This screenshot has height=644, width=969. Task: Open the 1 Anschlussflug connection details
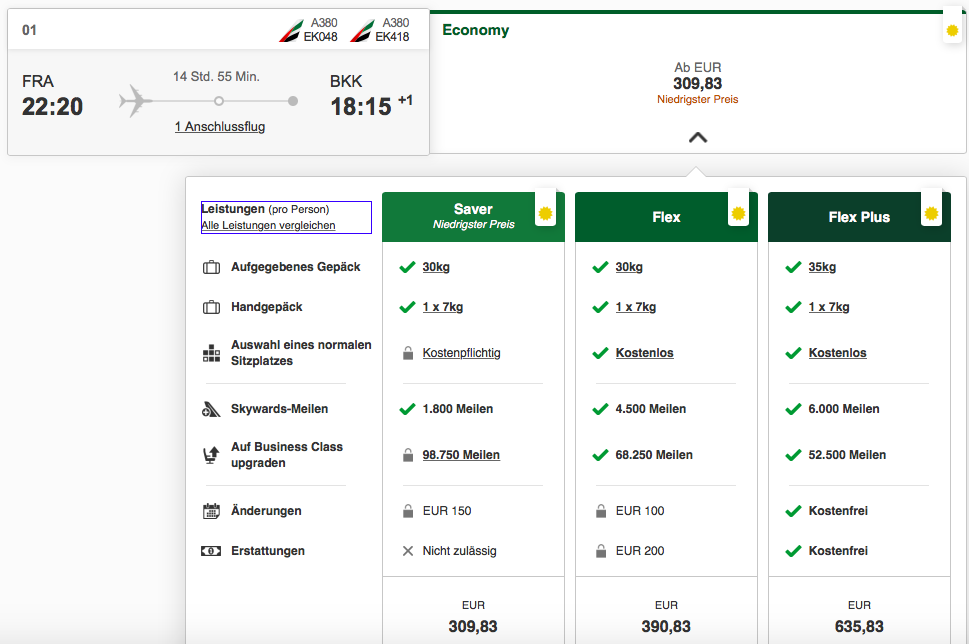tap(219, 127)
